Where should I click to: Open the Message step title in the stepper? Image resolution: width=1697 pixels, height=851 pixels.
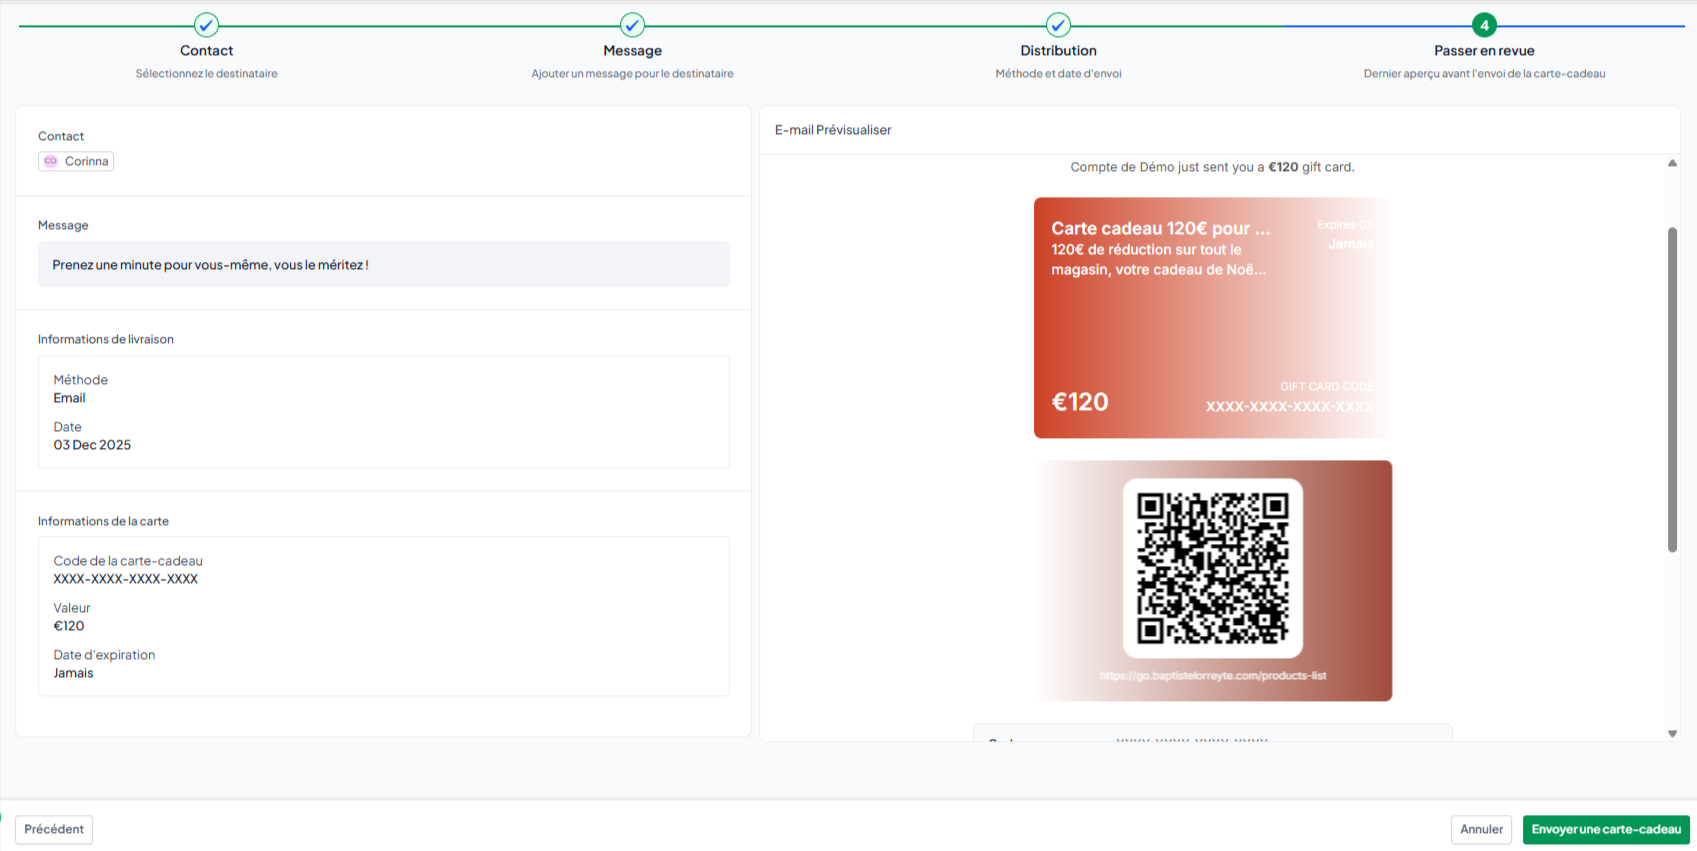[632, 51]
